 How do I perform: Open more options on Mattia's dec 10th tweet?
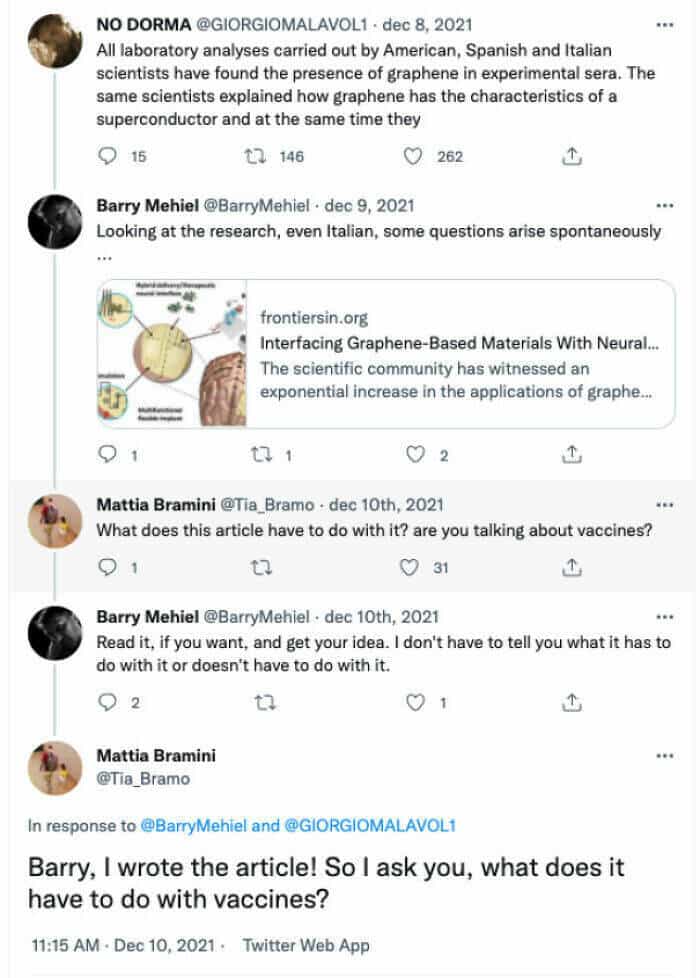click(665, 505)
